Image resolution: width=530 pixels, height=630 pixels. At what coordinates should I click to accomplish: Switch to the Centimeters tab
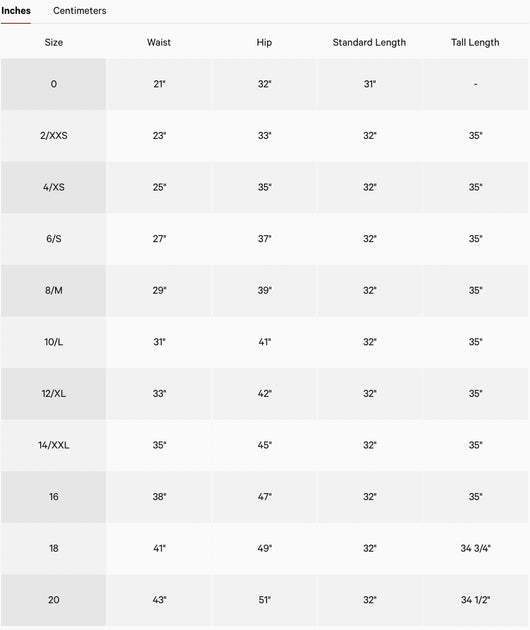point(80,11)
